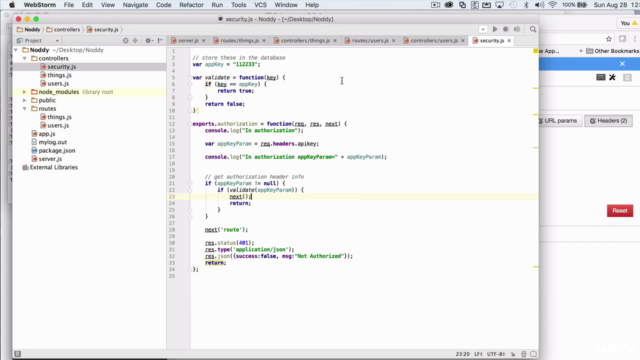The height and width of the screenshot is (360, 640).
Task: Select security.js in project tree
Action: (61, 67)
